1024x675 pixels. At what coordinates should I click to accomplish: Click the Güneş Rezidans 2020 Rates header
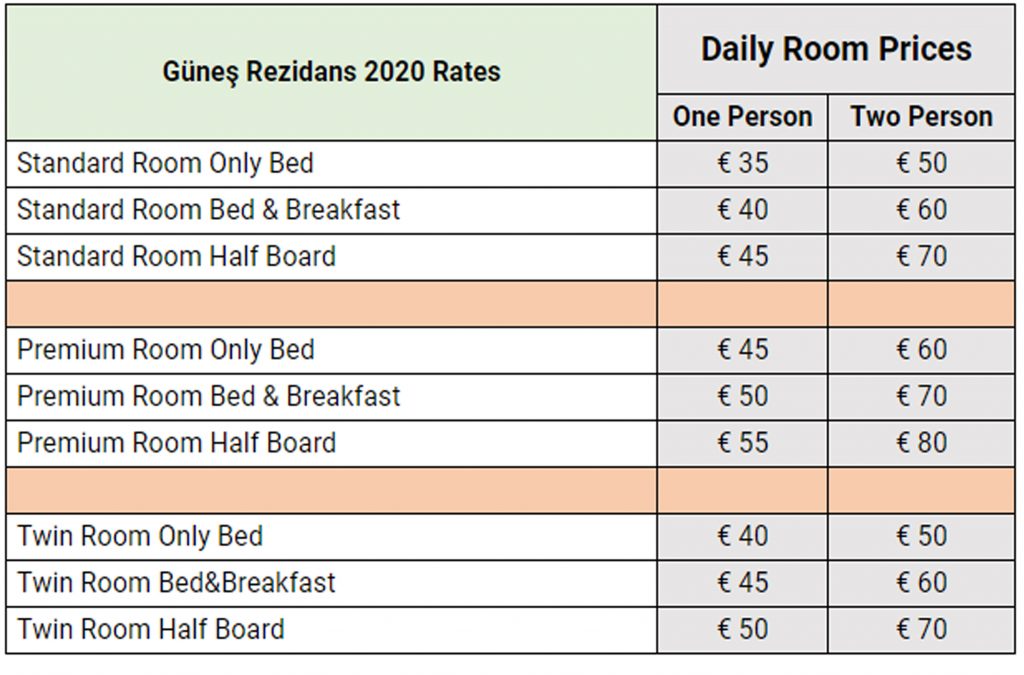(331, 72)
